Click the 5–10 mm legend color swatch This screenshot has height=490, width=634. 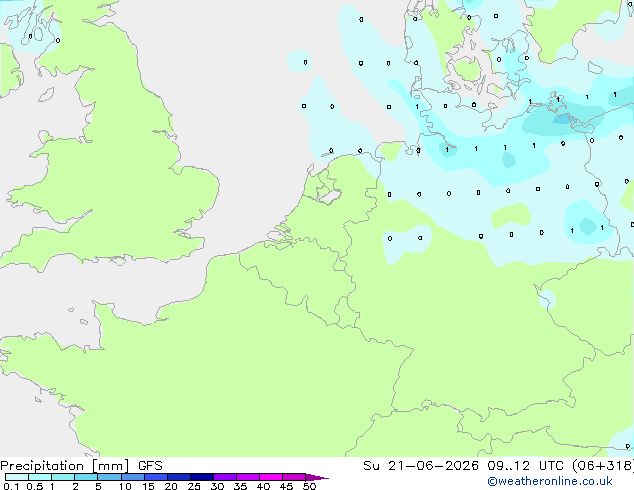pos(109,477)
